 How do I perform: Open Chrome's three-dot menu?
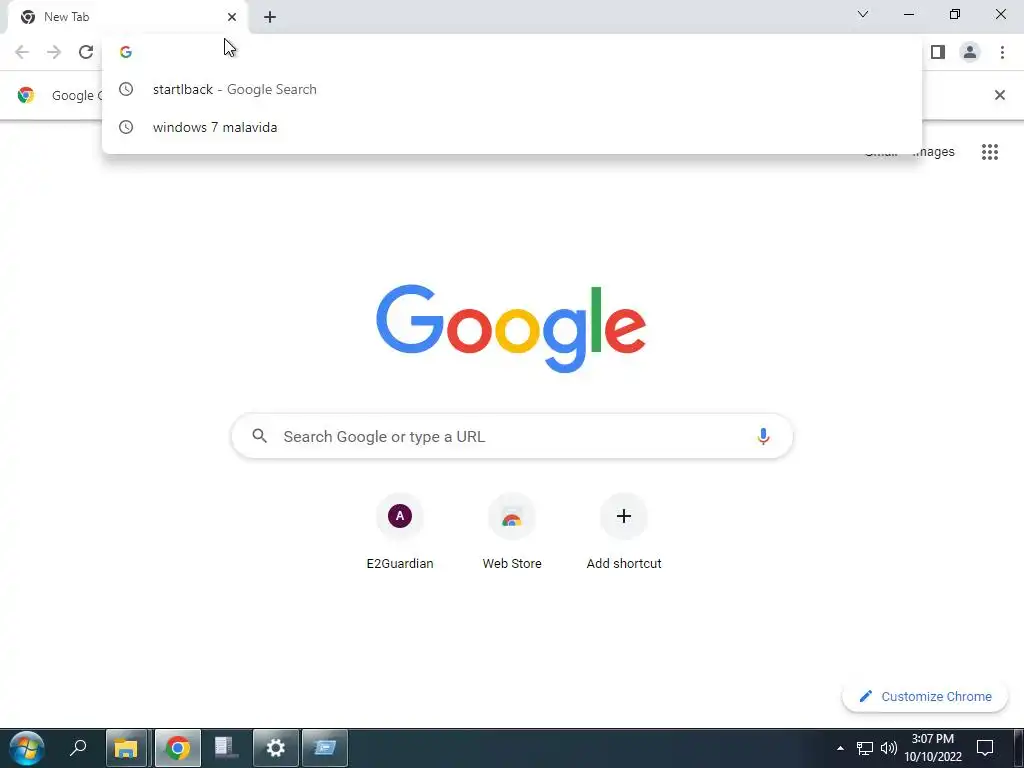pos(1002,52)
